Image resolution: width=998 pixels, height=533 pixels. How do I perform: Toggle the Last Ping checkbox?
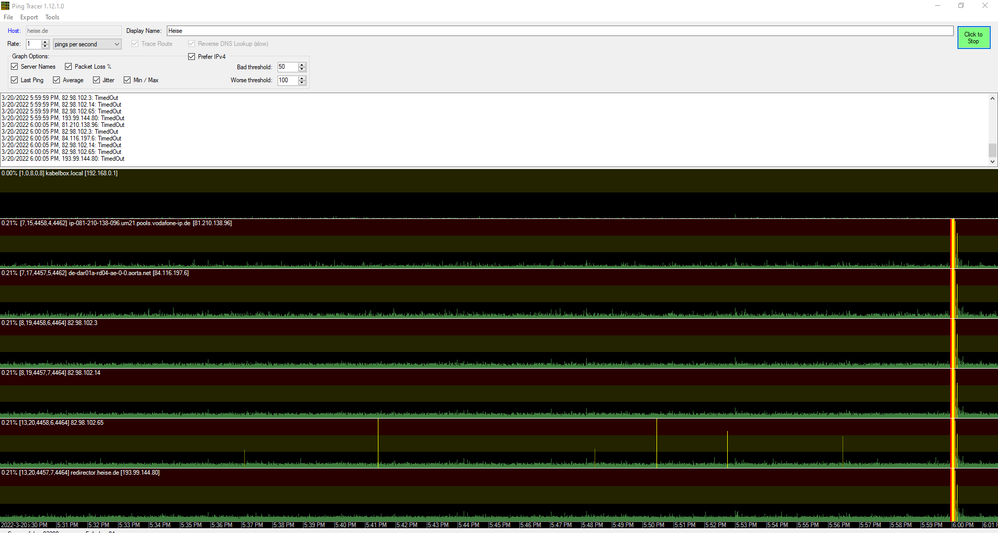[15, 80]
